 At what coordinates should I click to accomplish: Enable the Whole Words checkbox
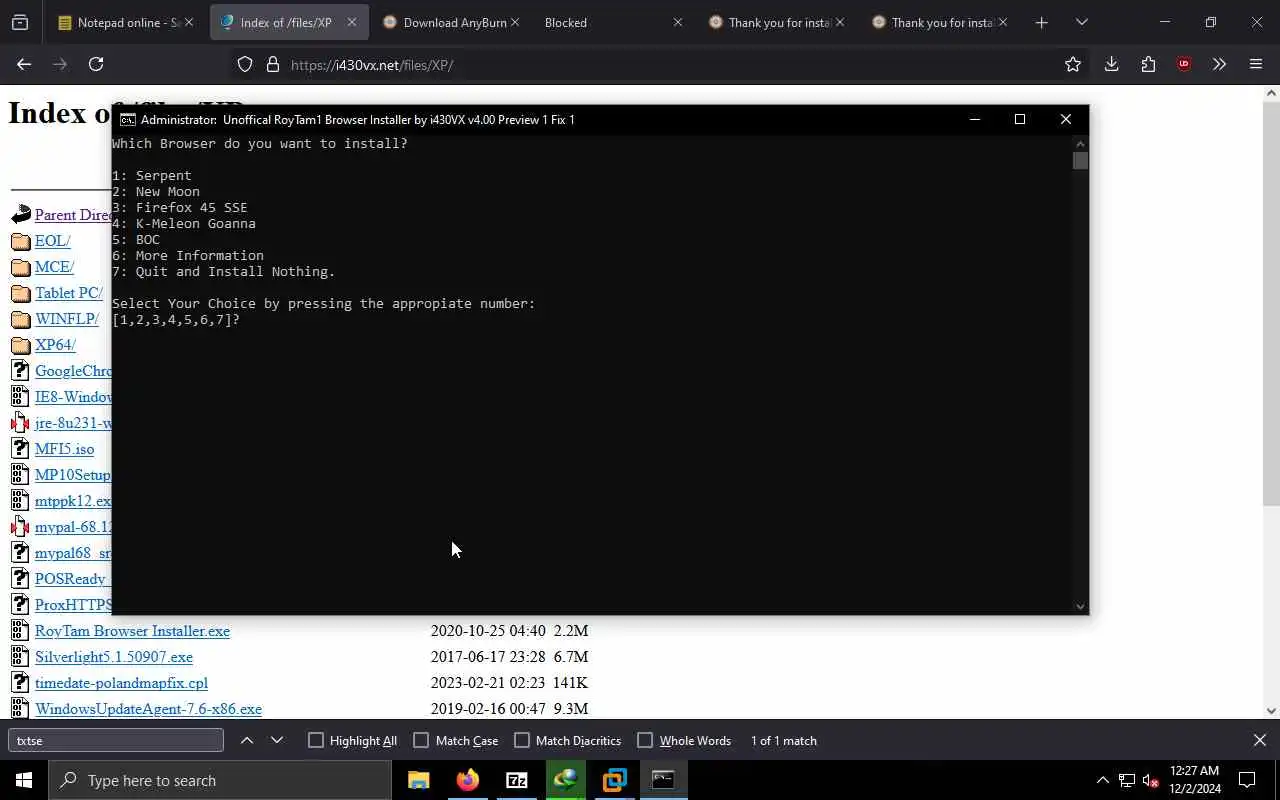pos(645,740)
